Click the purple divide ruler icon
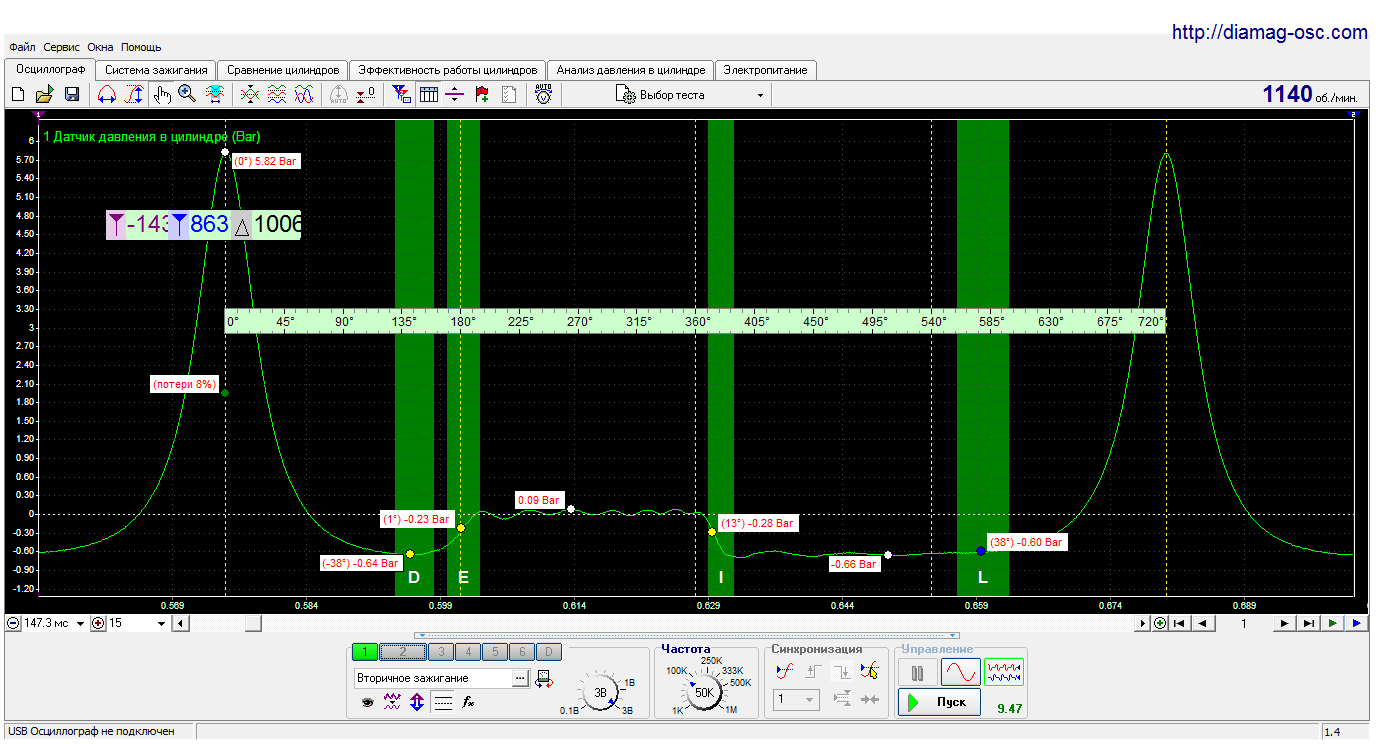This screenshot has height=744, width=1382. 455,94
